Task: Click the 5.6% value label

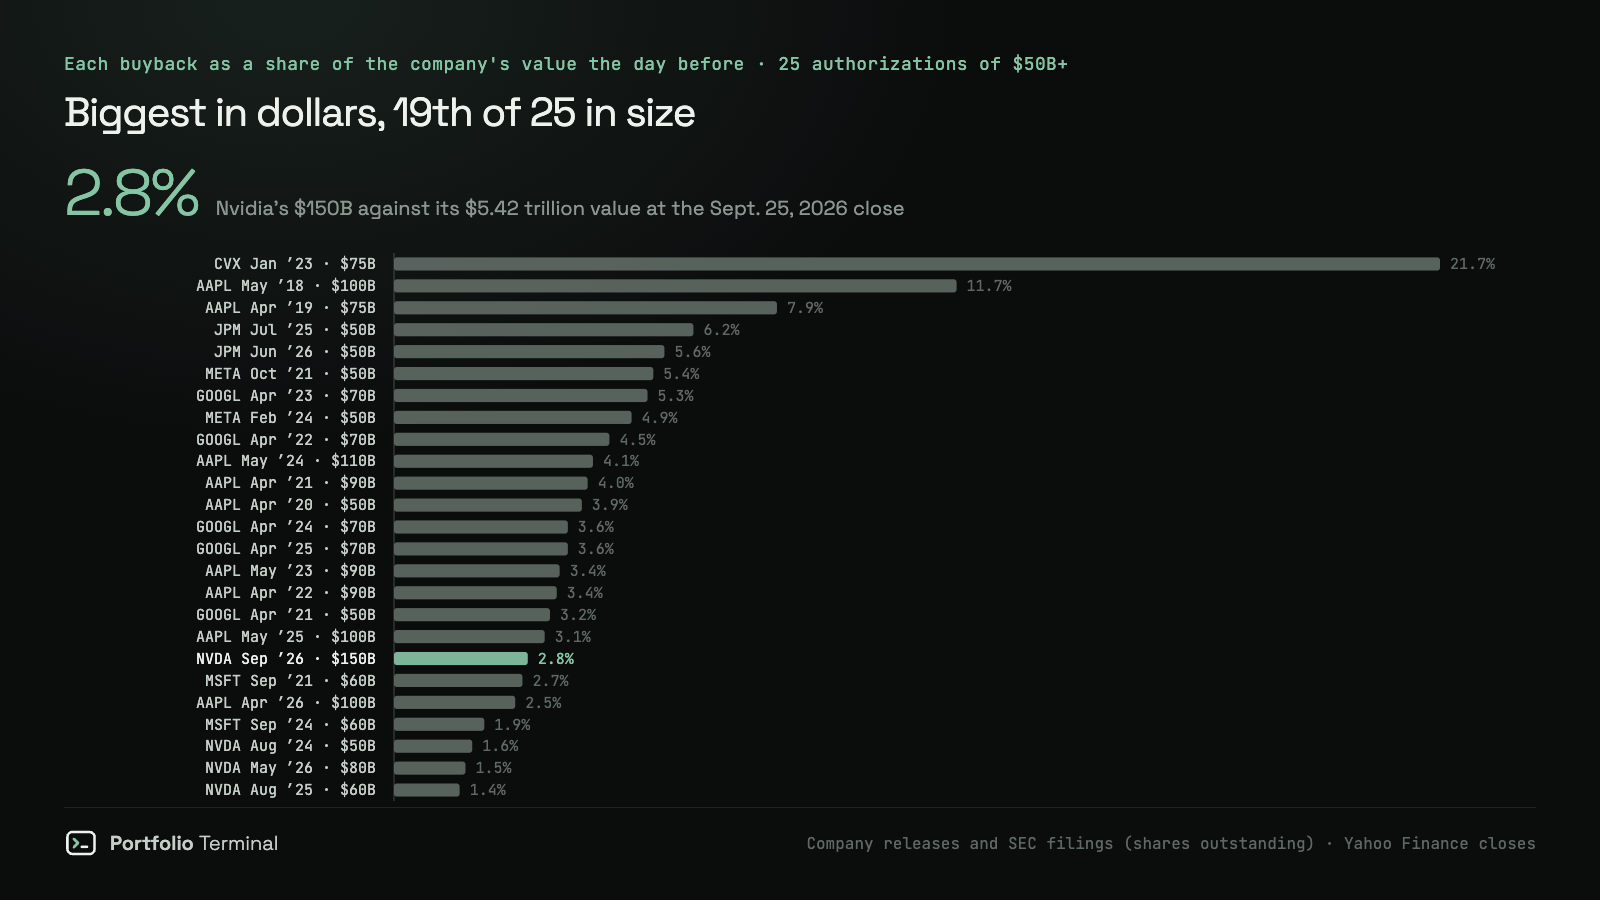Action: [693, 352]
